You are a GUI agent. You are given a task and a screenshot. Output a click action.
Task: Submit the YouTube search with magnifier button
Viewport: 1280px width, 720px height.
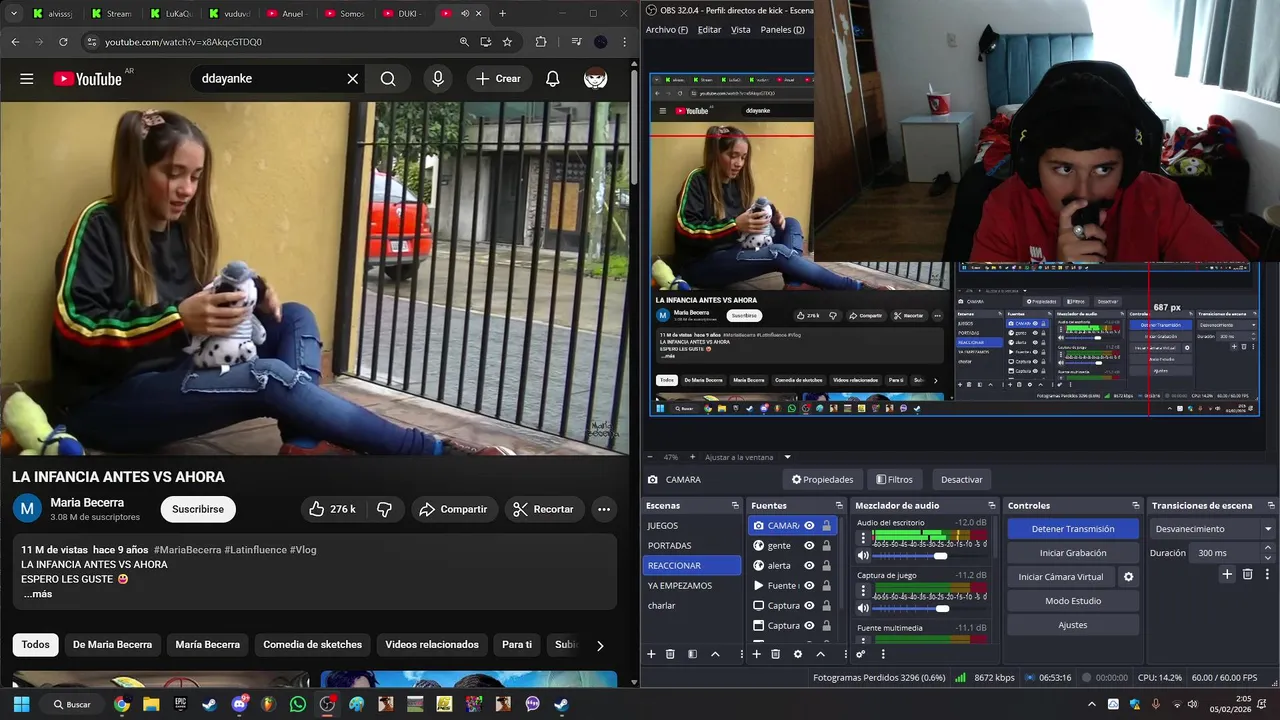point(388,79)
